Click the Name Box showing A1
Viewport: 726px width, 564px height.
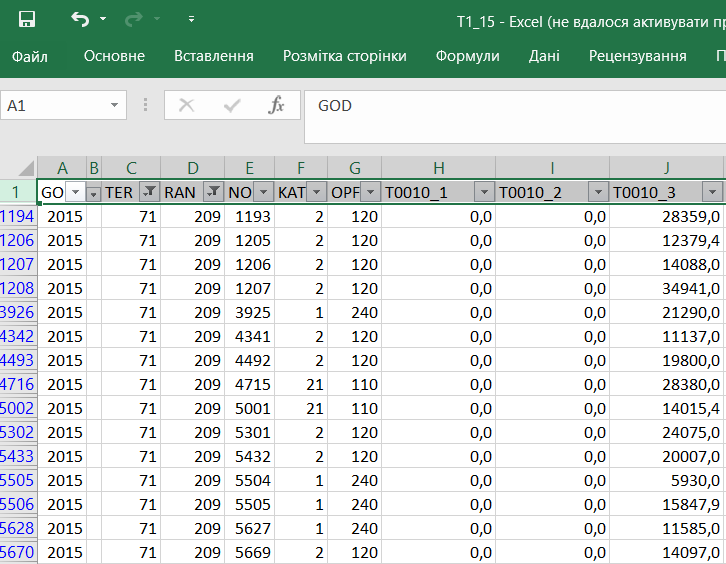pyautogui.click(x=54, y=106)
